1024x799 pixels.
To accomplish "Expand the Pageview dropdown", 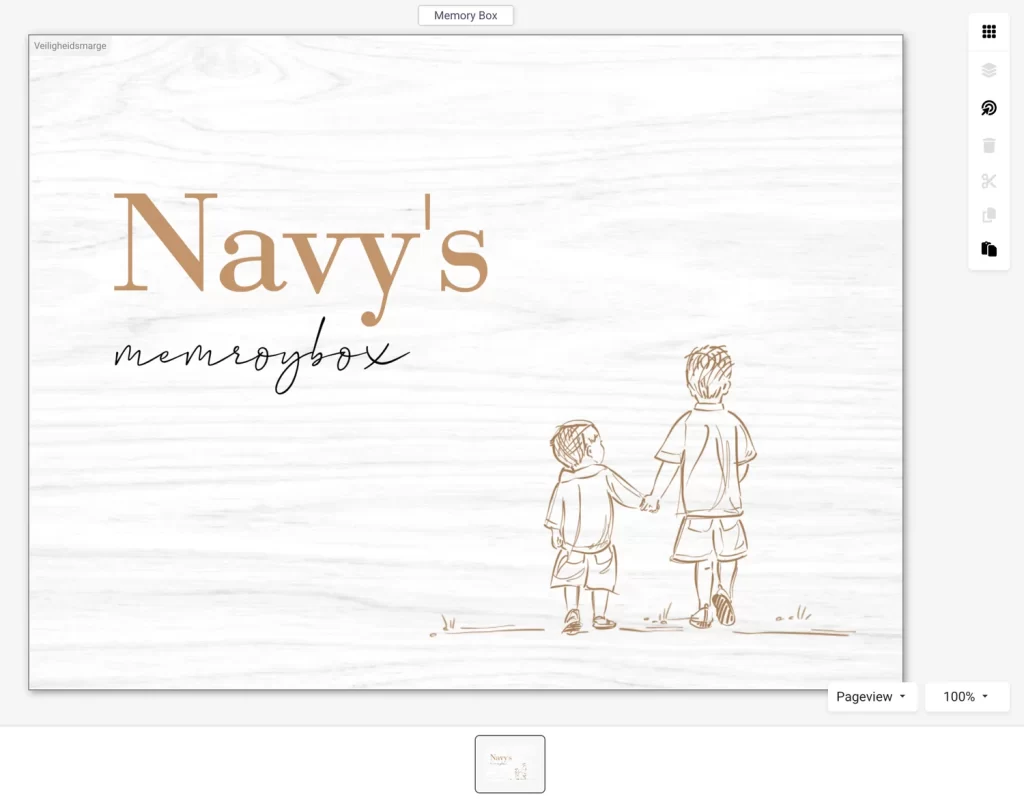I will 871,697.
